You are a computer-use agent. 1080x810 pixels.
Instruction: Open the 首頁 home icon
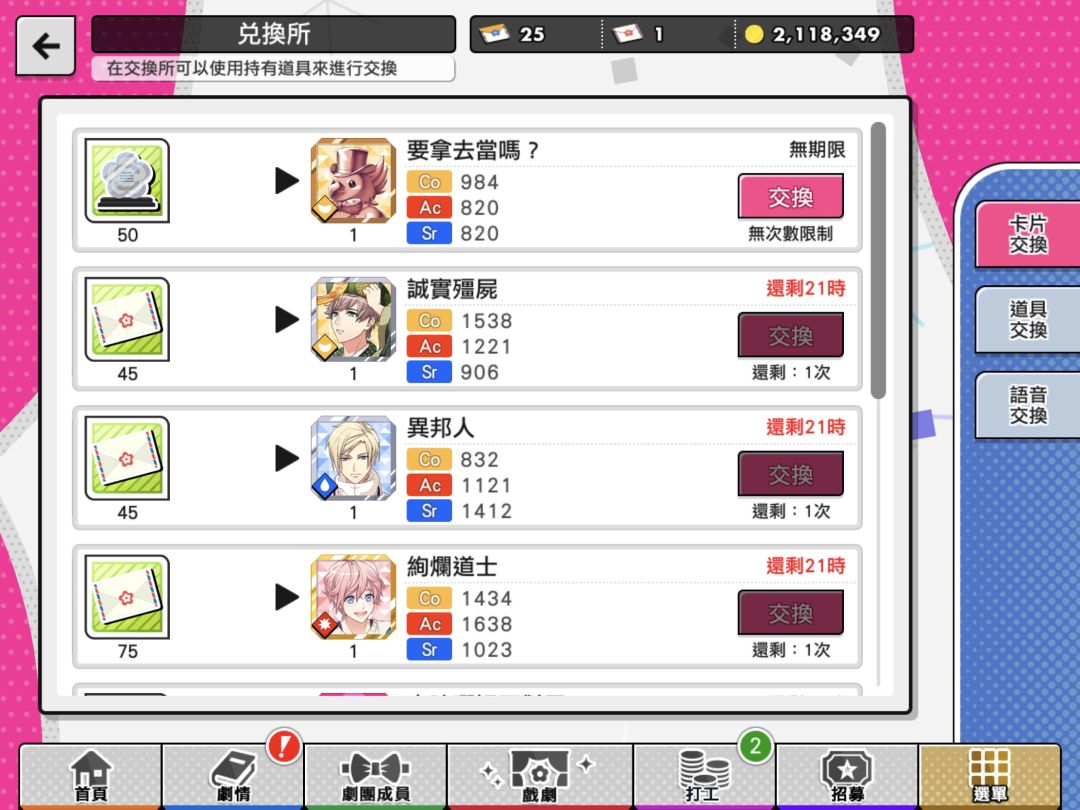[x=91, y=776]
